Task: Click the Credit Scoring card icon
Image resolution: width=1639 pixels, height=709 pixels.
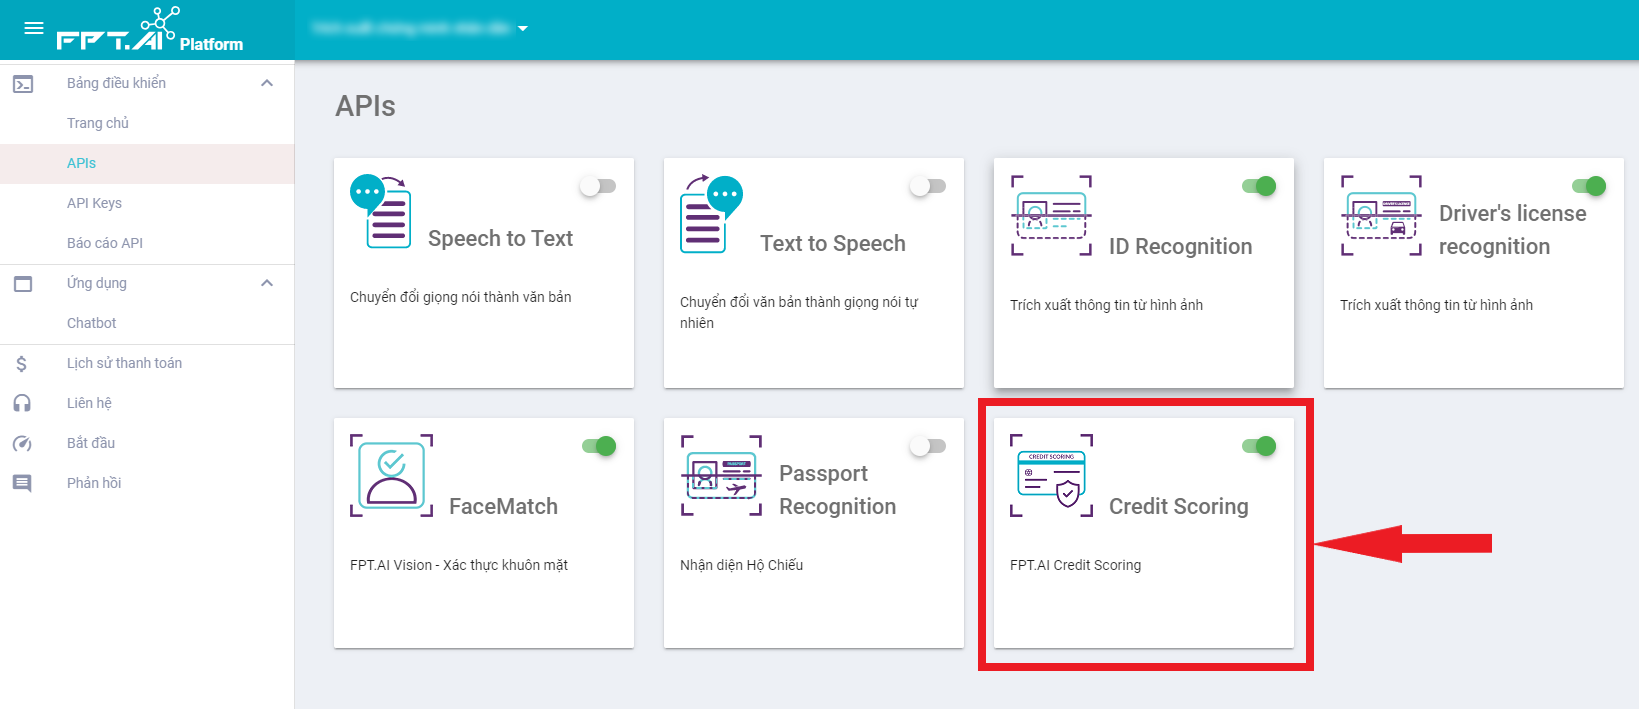Action: coord(1051,476)
